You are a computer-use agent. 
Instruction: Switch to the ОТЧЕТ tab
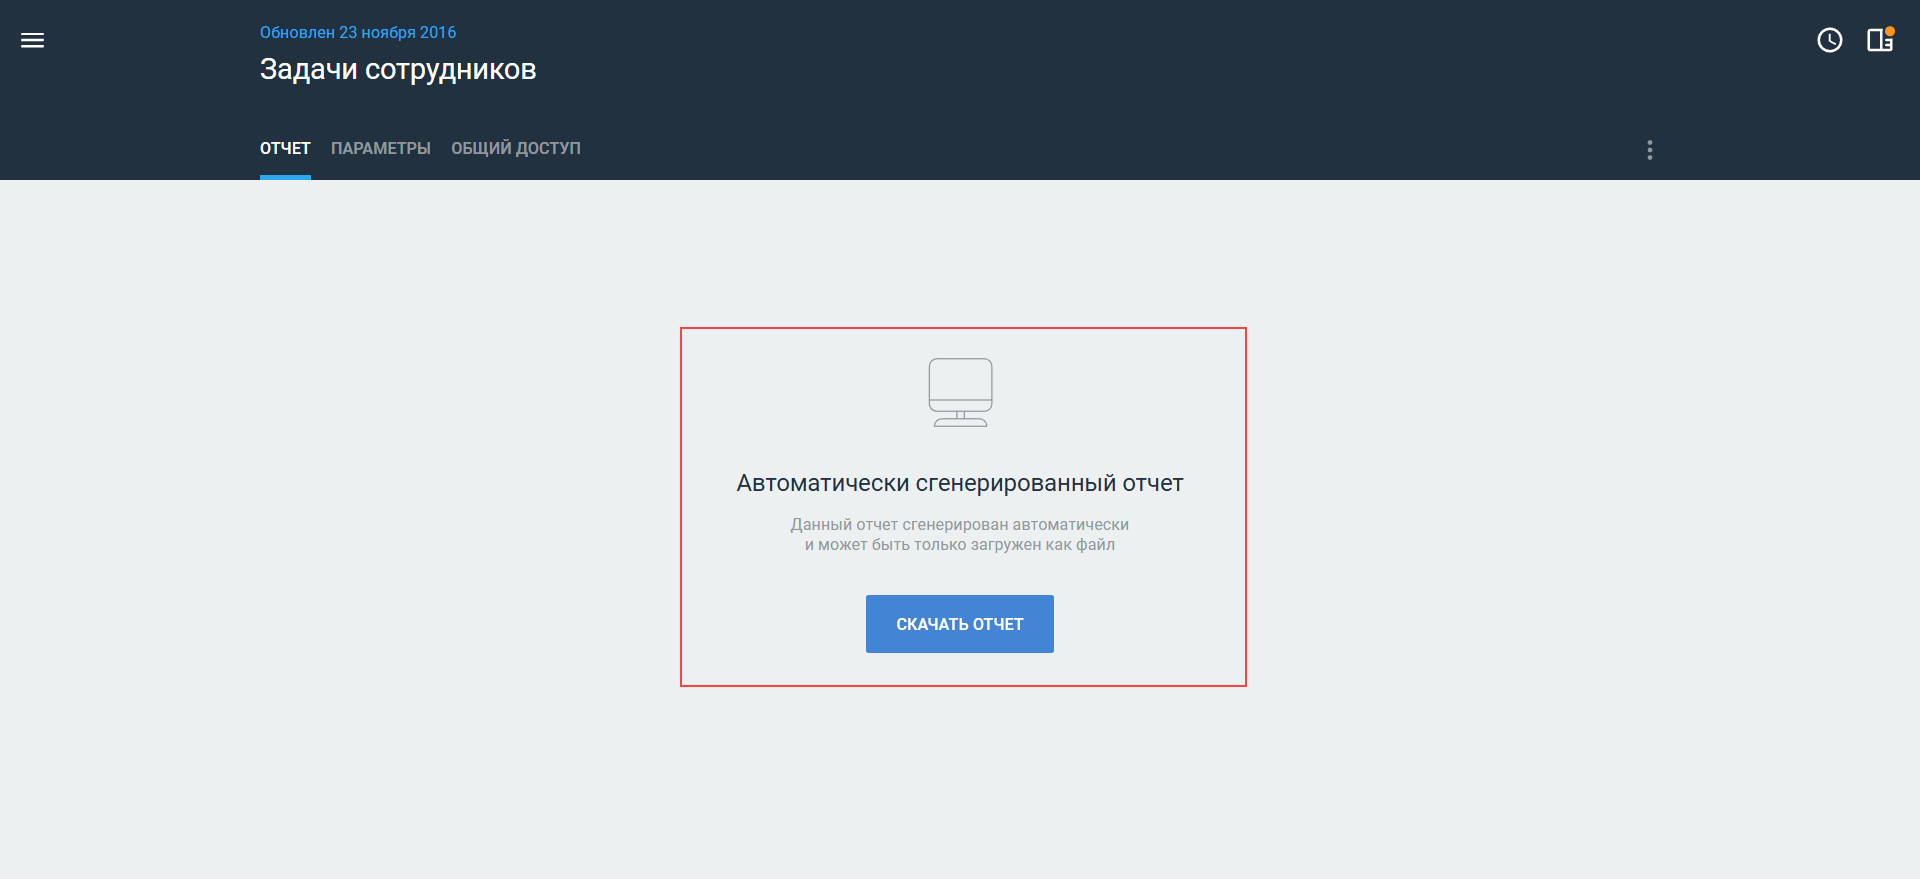[x=285, y=148]
